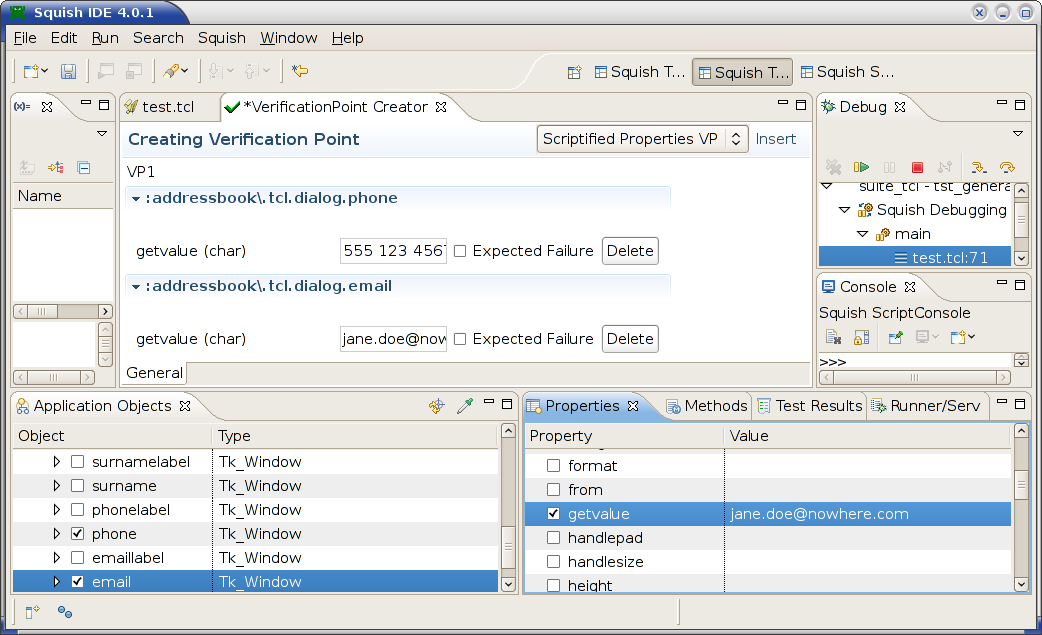Click the Collapse All icon in variables panel

click(x=84, y=168)
